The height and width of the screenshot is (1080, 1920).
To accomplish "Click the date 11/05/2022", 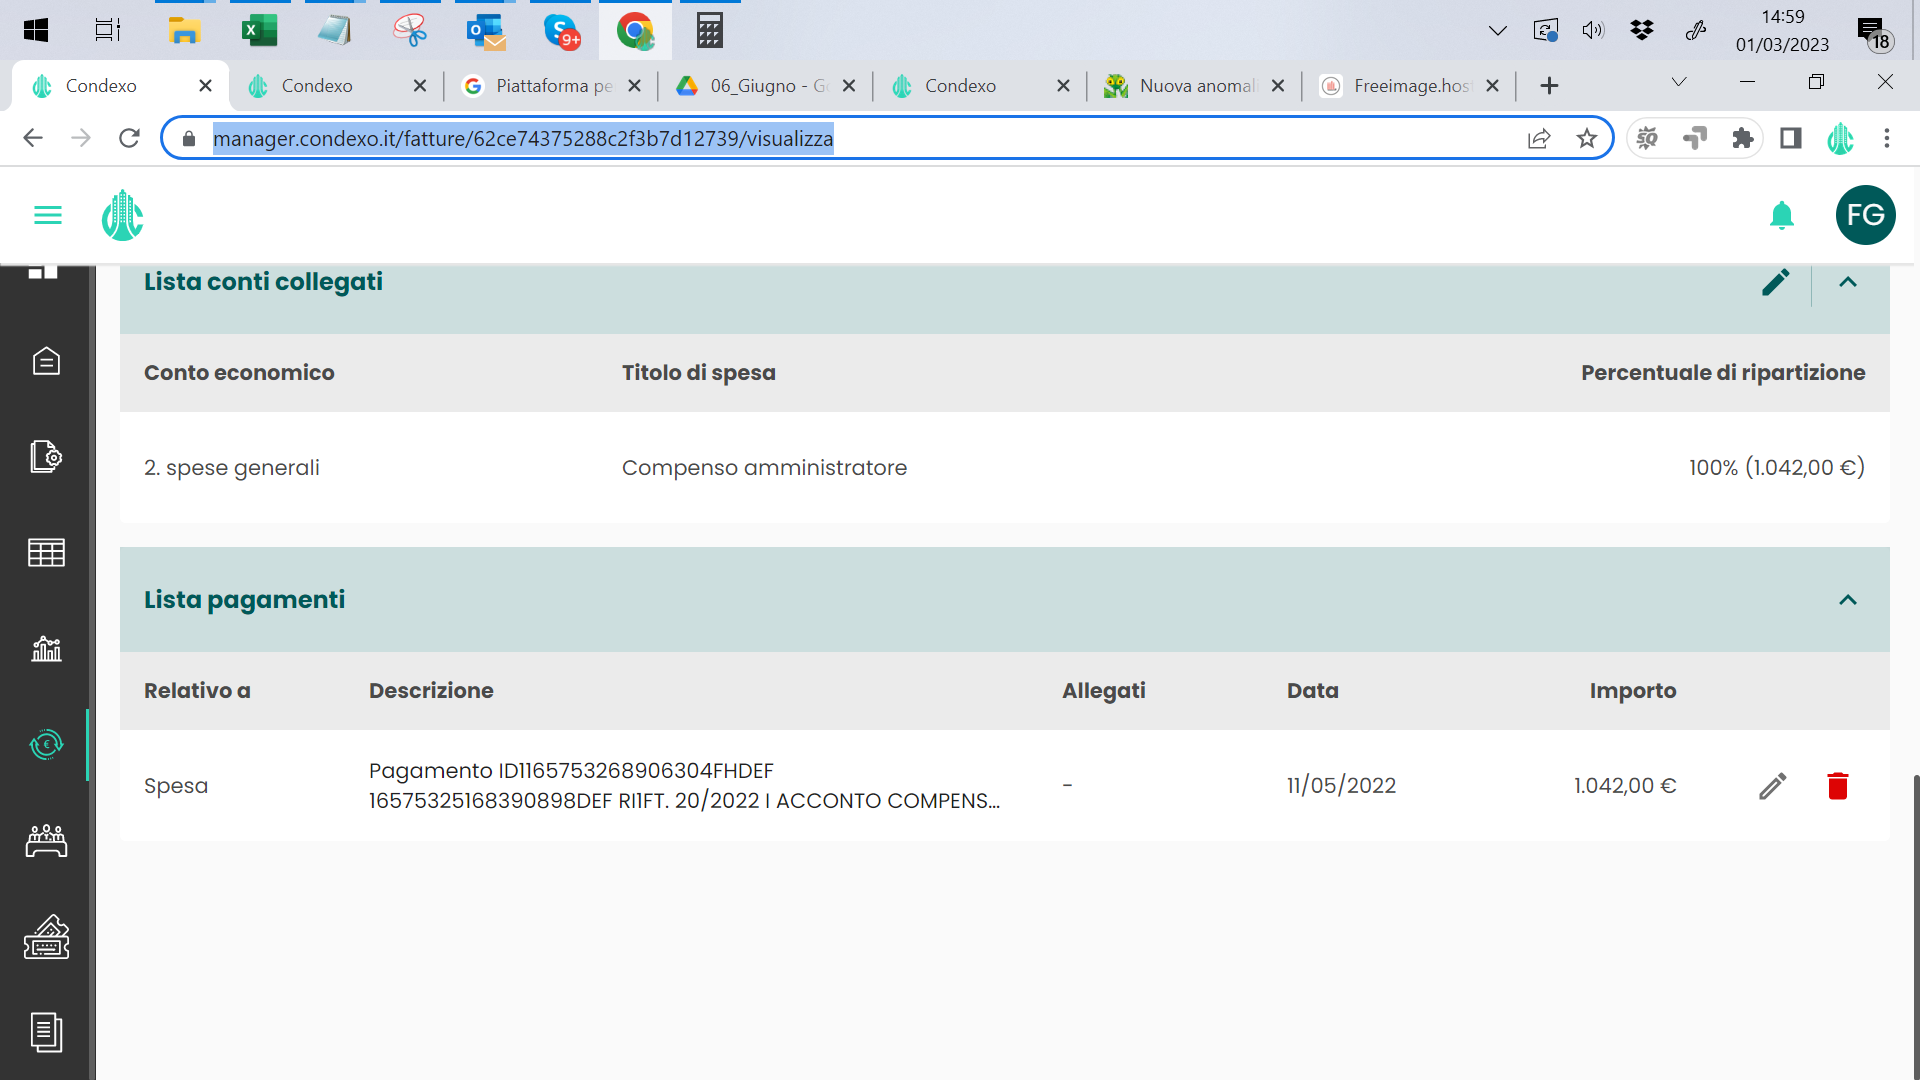I will [x=1341, y=786].
